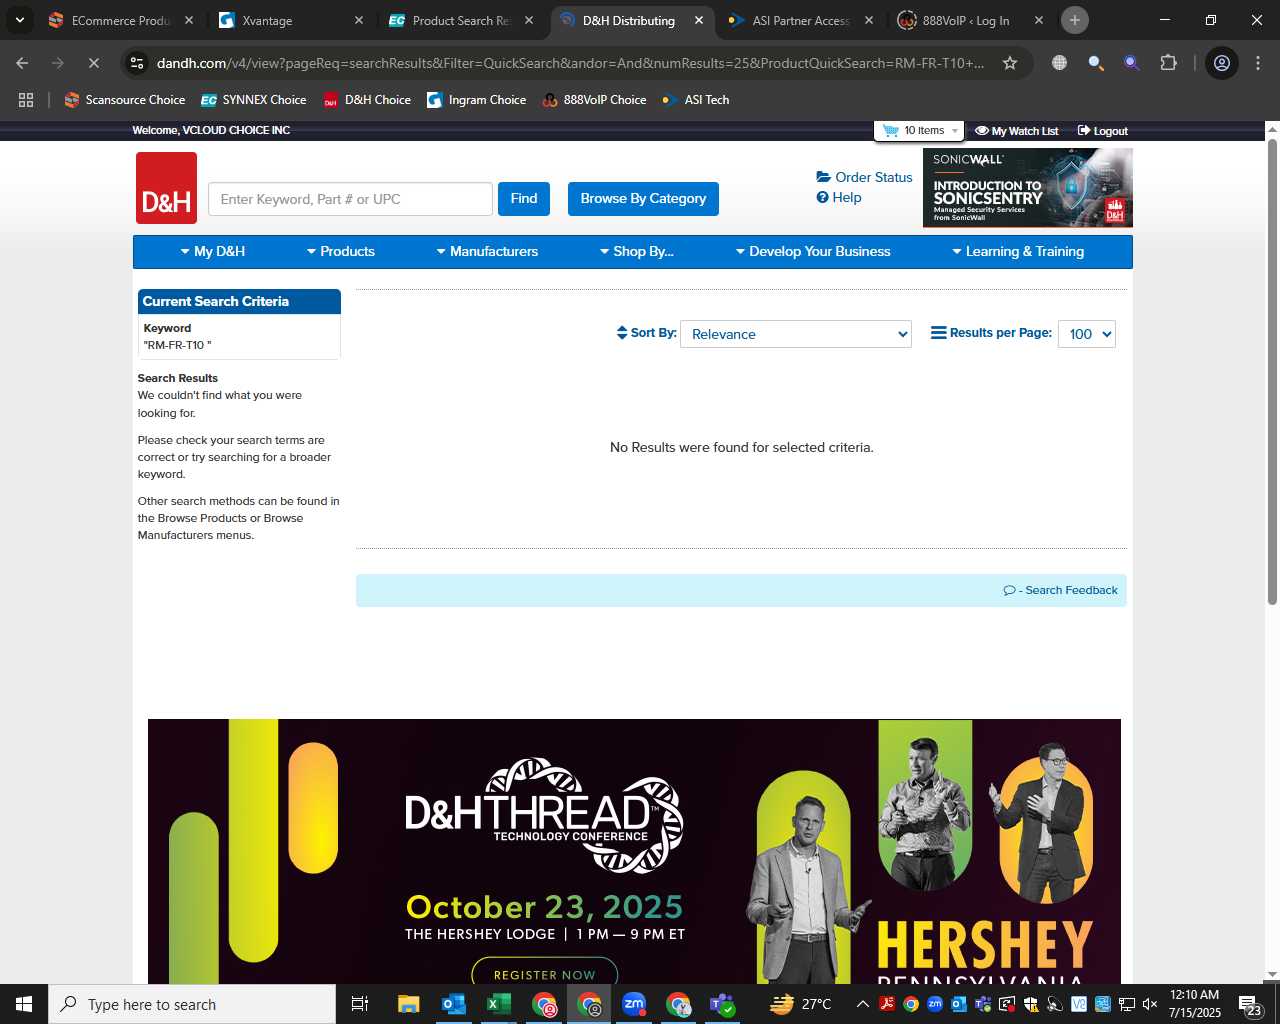This screenshot has height=1024, width=1280.
Task: Click the Windows taskbar search box
Action: coord(192,1004)
